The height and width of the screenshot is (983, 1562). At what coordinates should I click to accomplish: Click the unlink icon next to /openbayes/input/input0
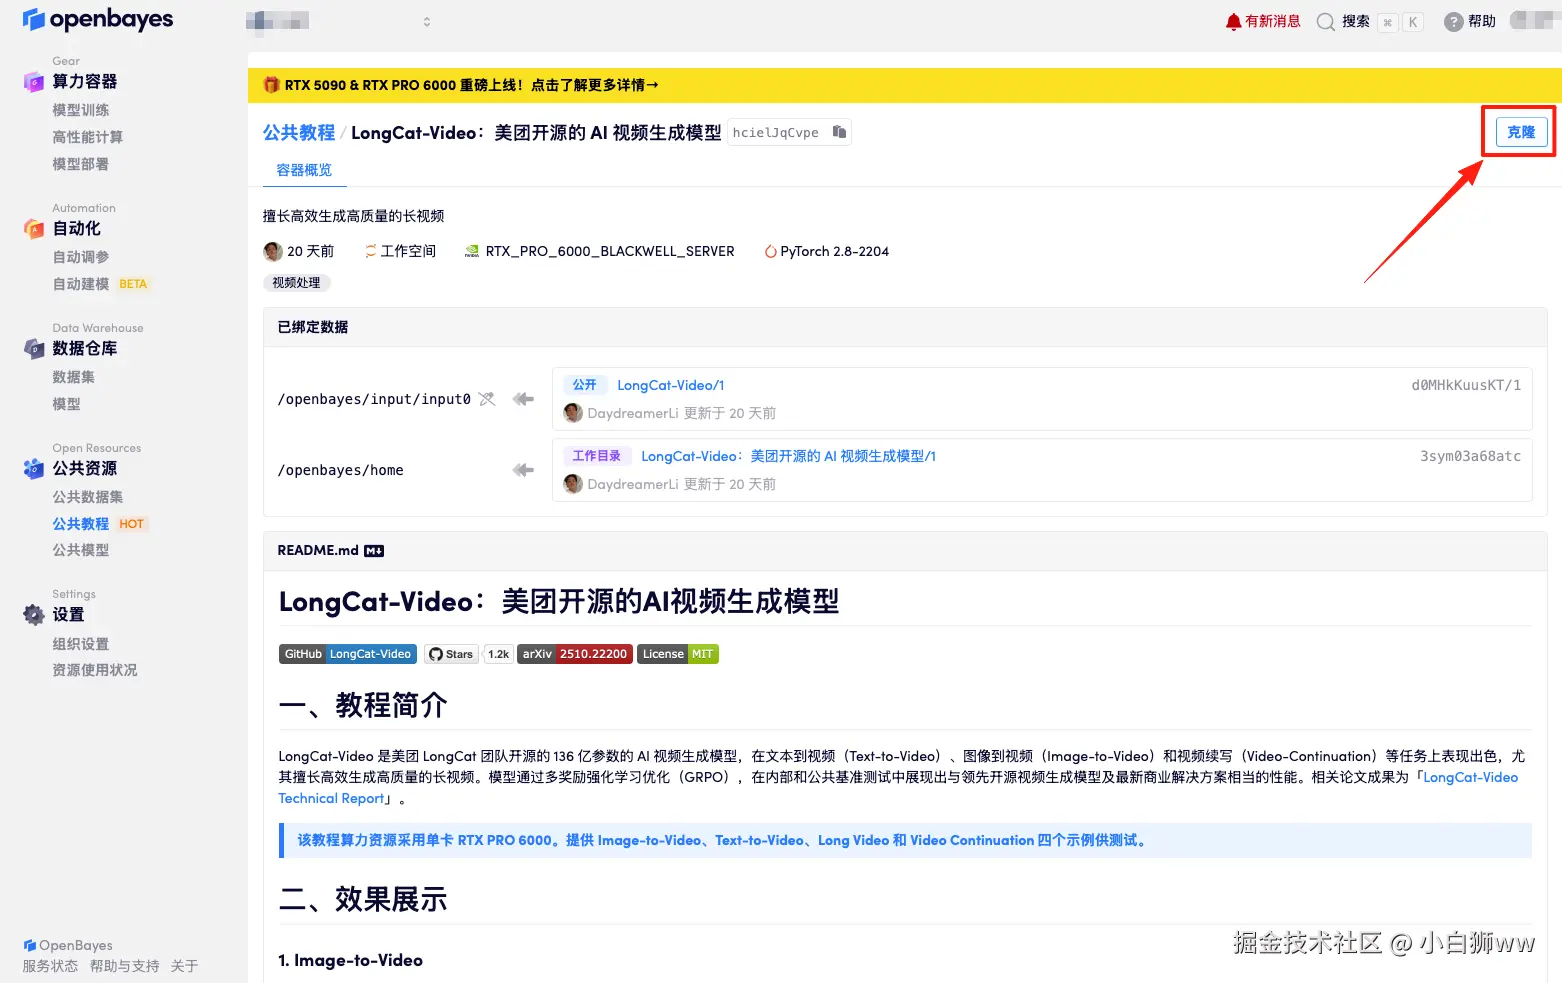(x=487, y=399)
